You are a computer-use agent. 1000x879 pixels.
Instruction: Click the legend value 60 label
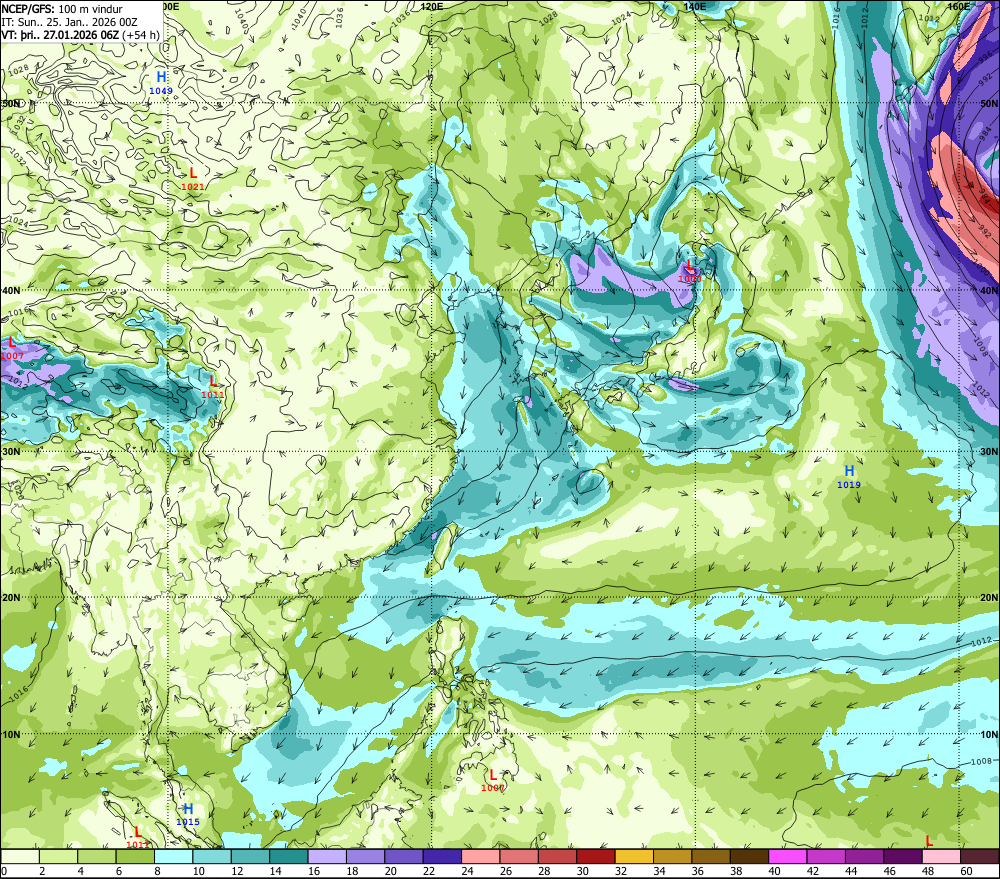coord(966,871)
